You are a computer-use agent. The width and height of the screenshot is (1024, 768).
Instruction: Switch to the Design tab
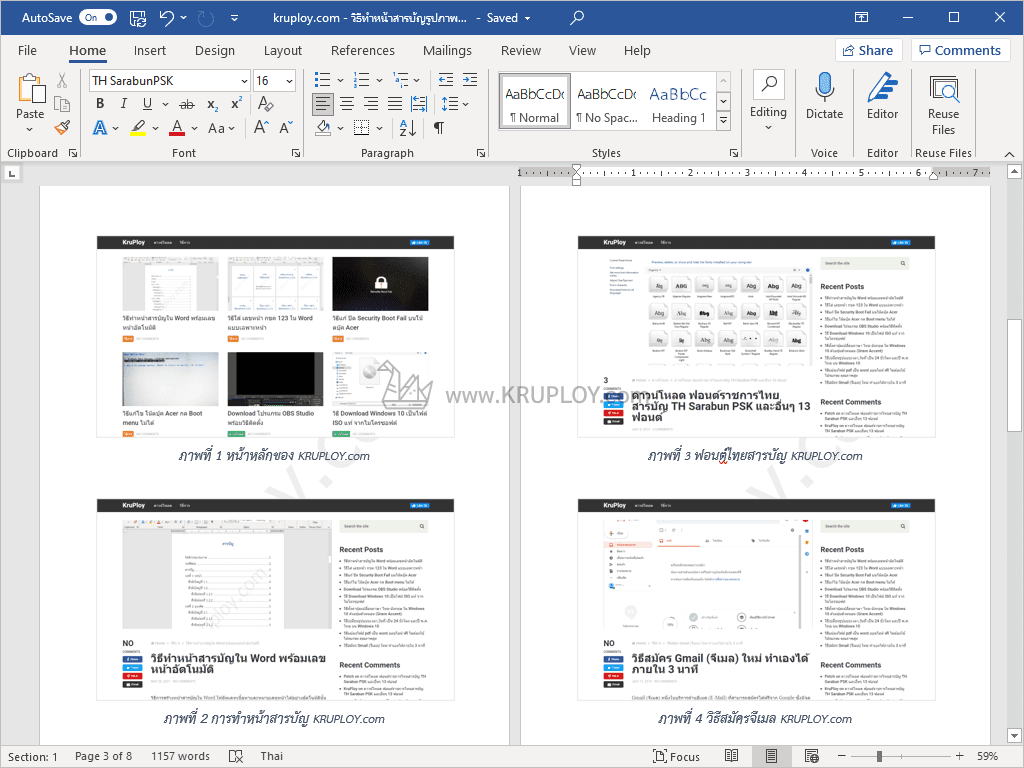(x=215, y=50)
